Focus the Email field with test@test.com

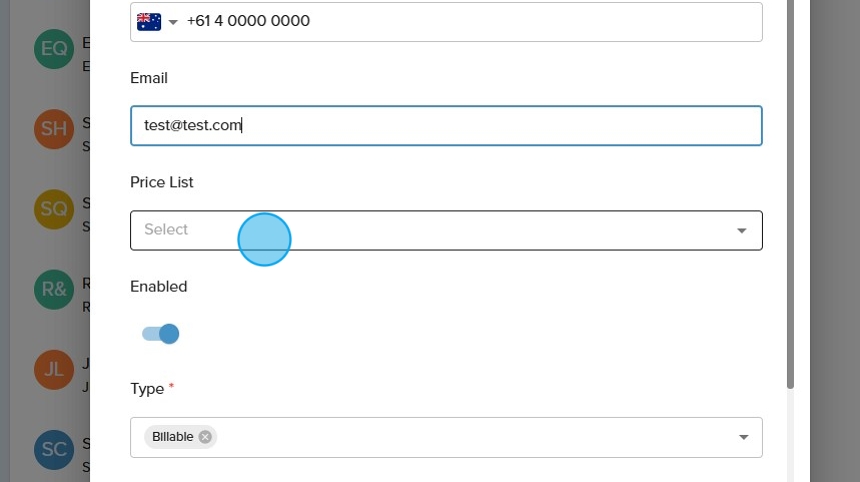446,126
